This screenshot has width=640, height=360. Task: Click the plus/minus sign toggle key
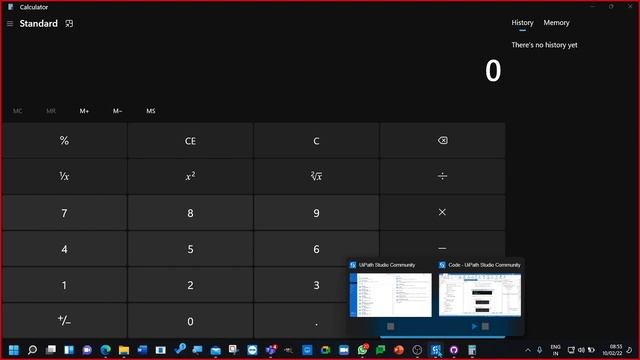64,321
